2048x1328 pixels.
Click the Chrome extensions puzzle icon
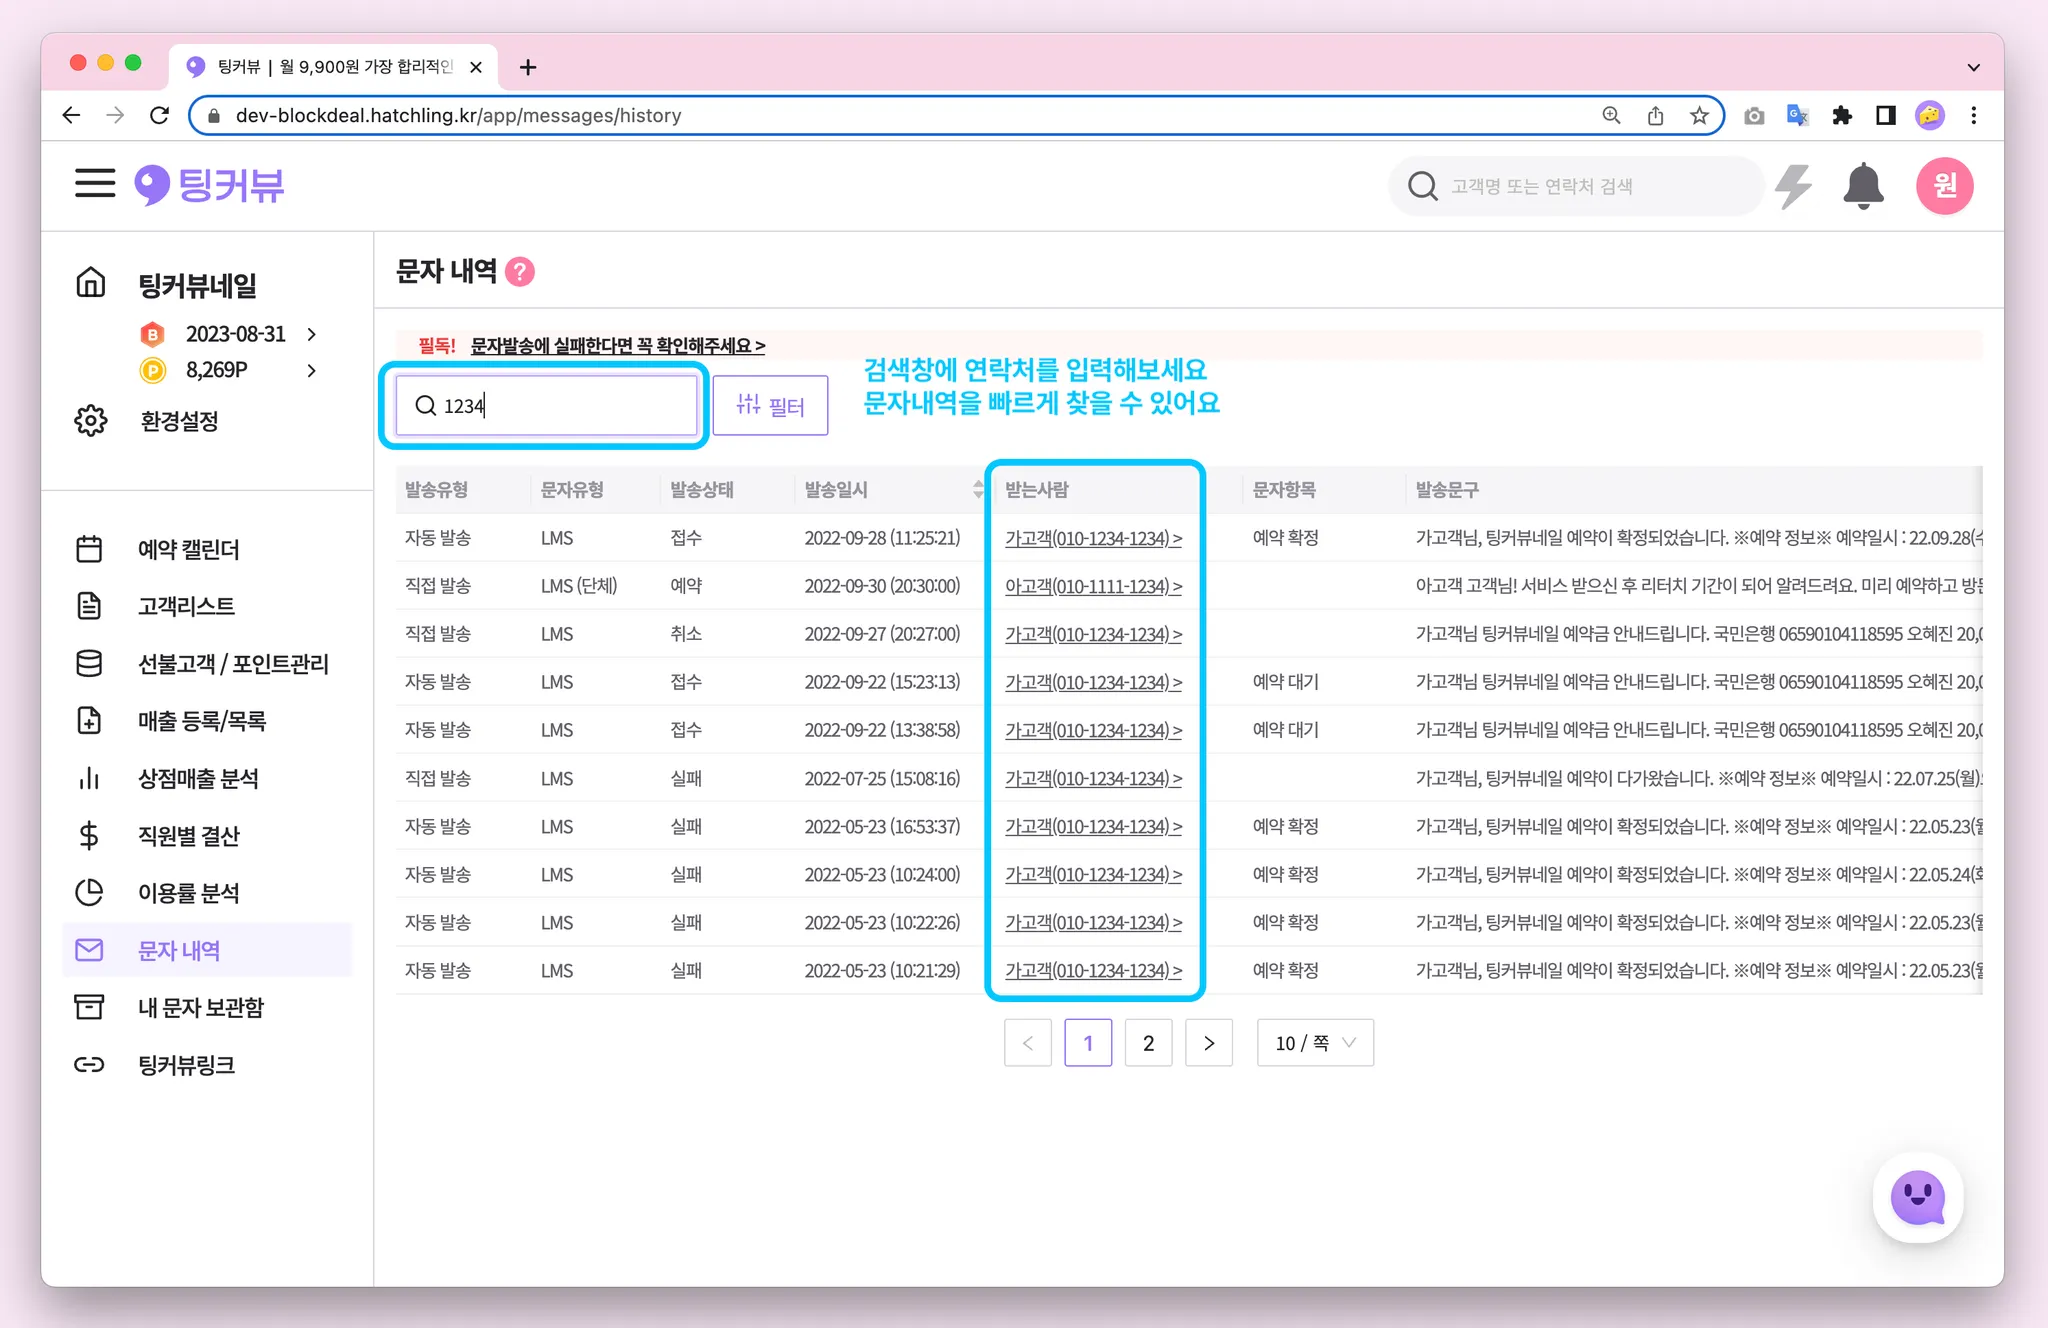[x=1842, y=116]
